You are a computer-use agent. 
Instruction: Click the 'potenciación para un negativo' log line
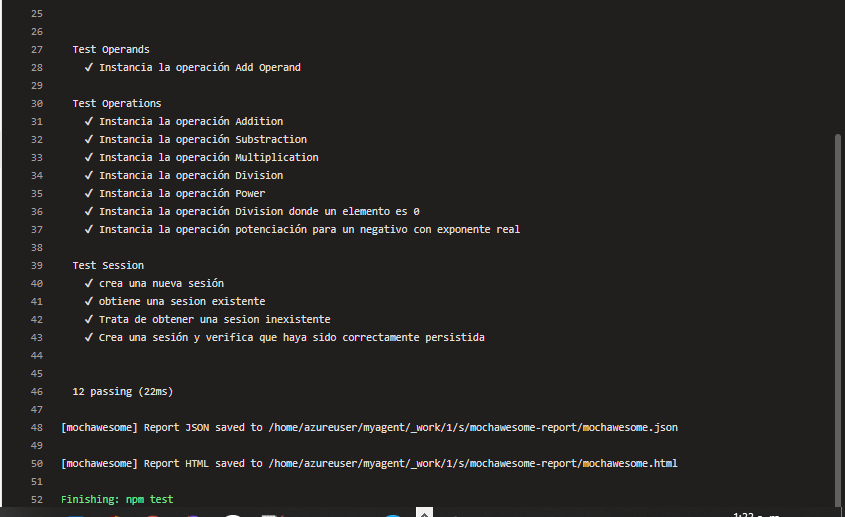click(x=302, y=230)
